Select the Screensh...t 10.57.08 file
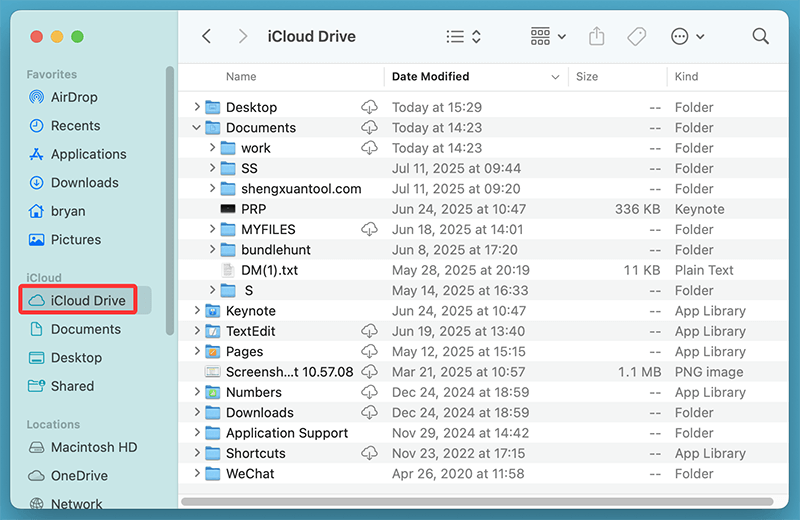The image size is (800, 520). point(483,372)
